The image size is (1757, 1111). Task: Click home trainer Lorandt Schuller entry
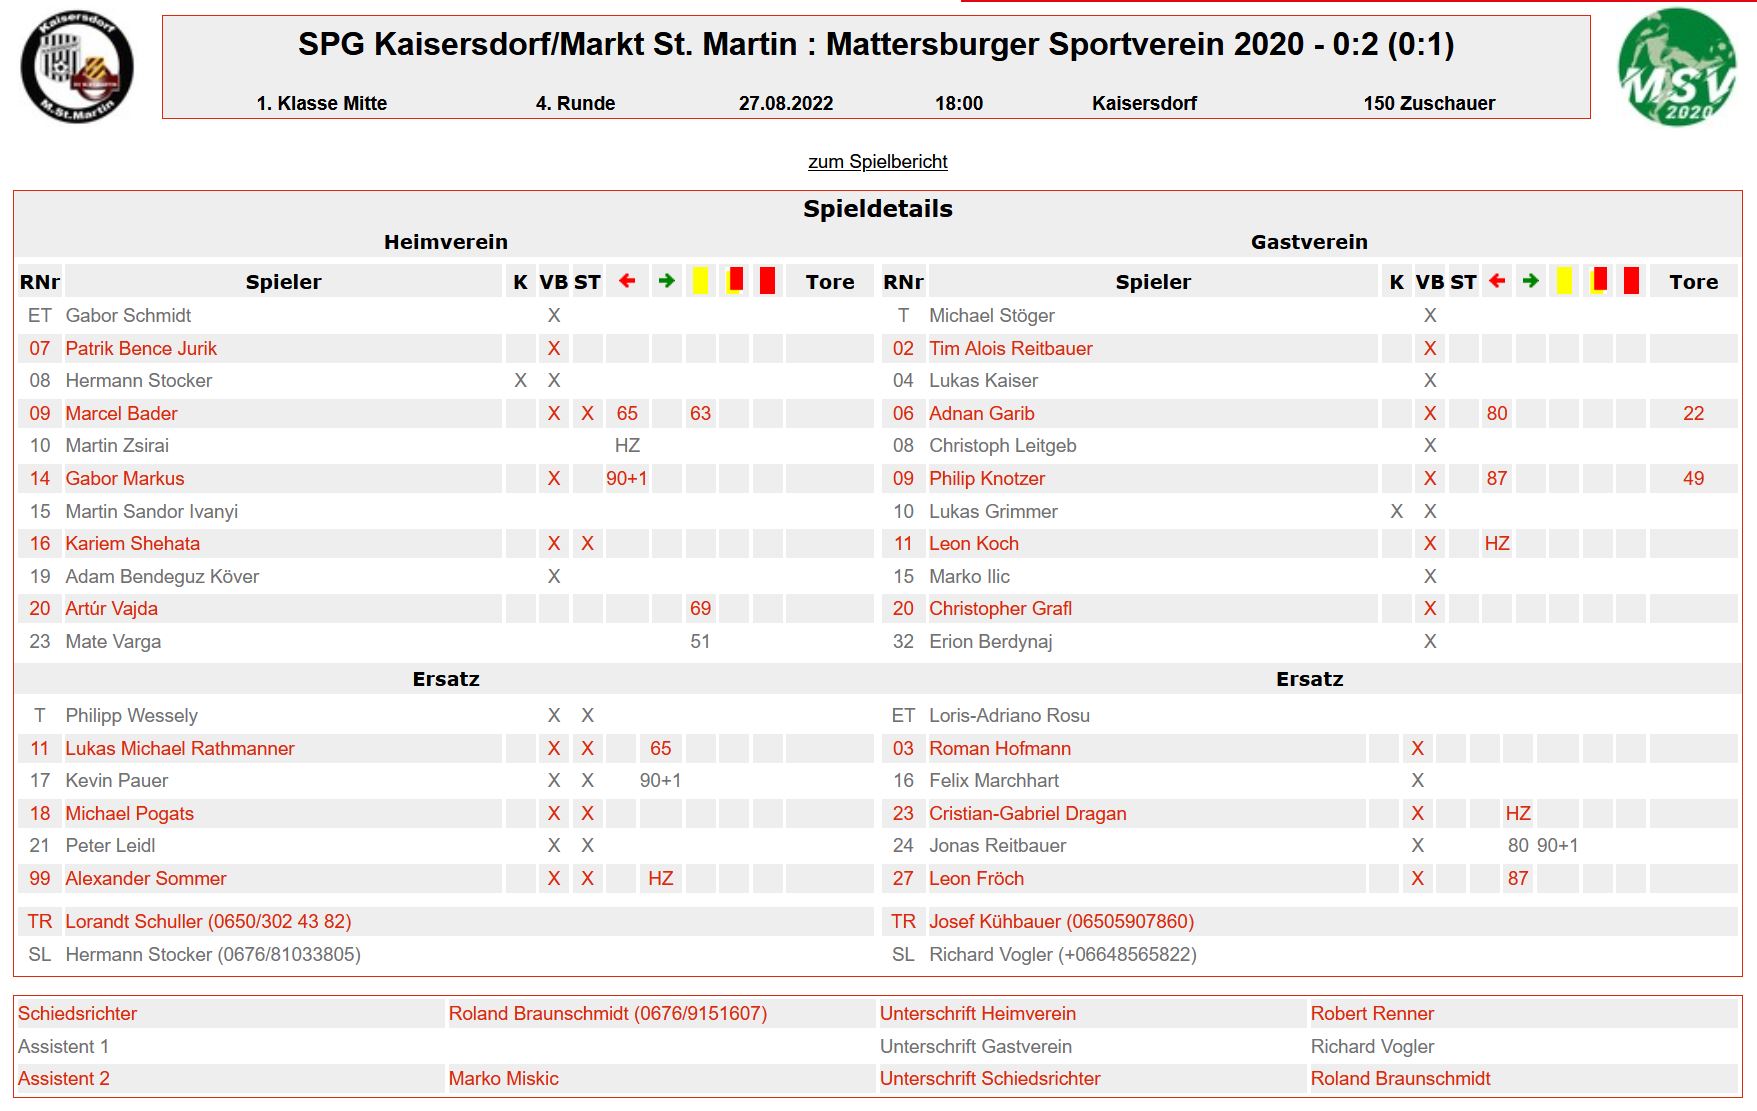(x=208, y=921)
